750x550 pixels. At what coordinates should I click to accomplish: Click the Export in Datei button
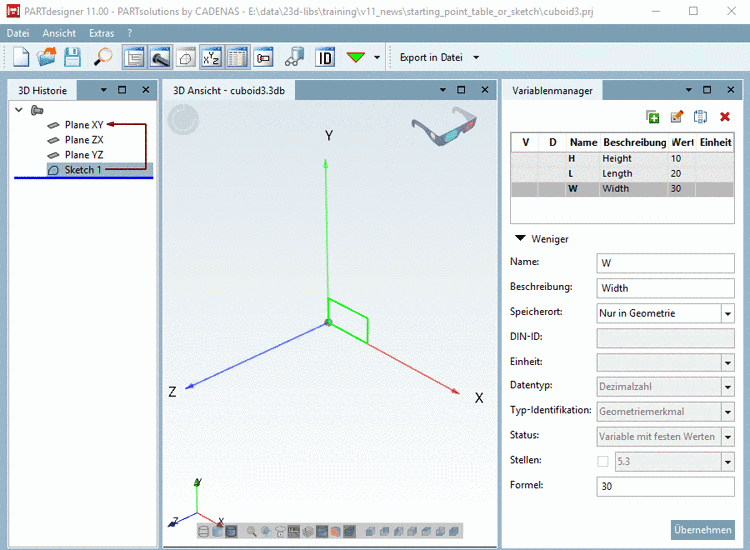pos(431,57)
